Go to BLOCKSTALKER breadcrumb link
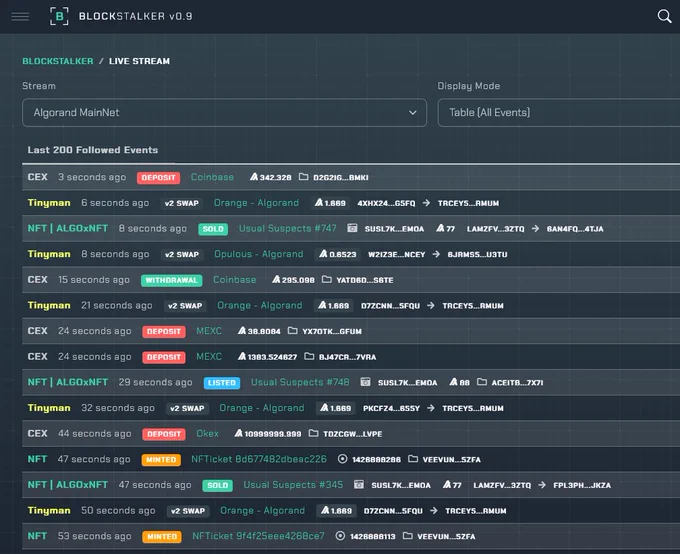This screenshot has width=680, height=554. click(58, 61)
